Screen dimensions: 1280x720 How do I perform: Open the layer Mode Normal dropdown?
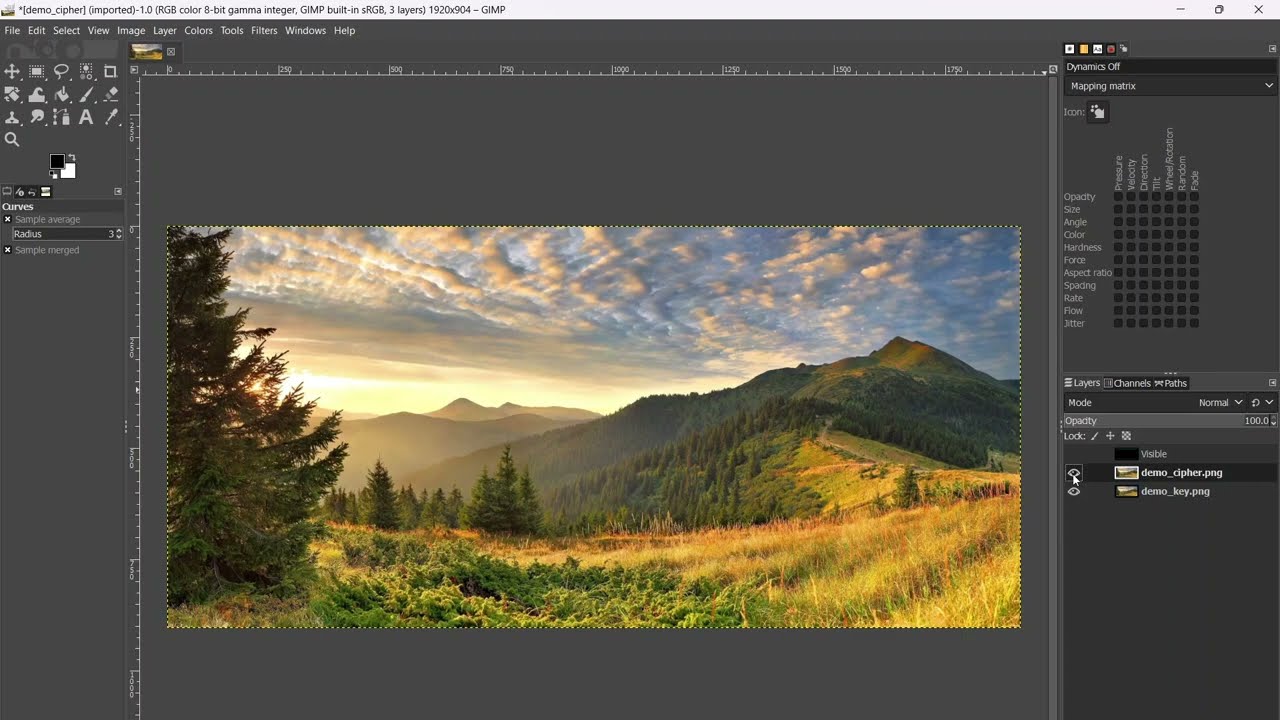1220,402
